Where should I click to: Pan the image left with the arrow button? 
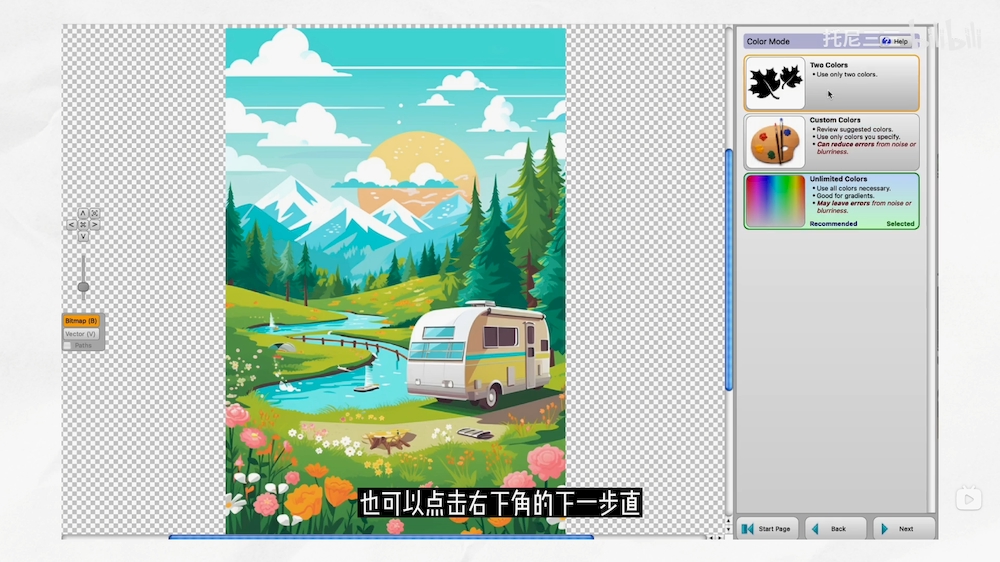[71, 225]
